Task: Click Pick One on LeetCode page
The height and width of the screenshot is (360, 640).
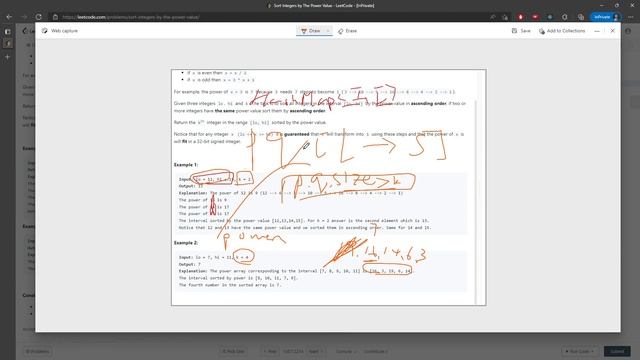Action: (233, 351)
